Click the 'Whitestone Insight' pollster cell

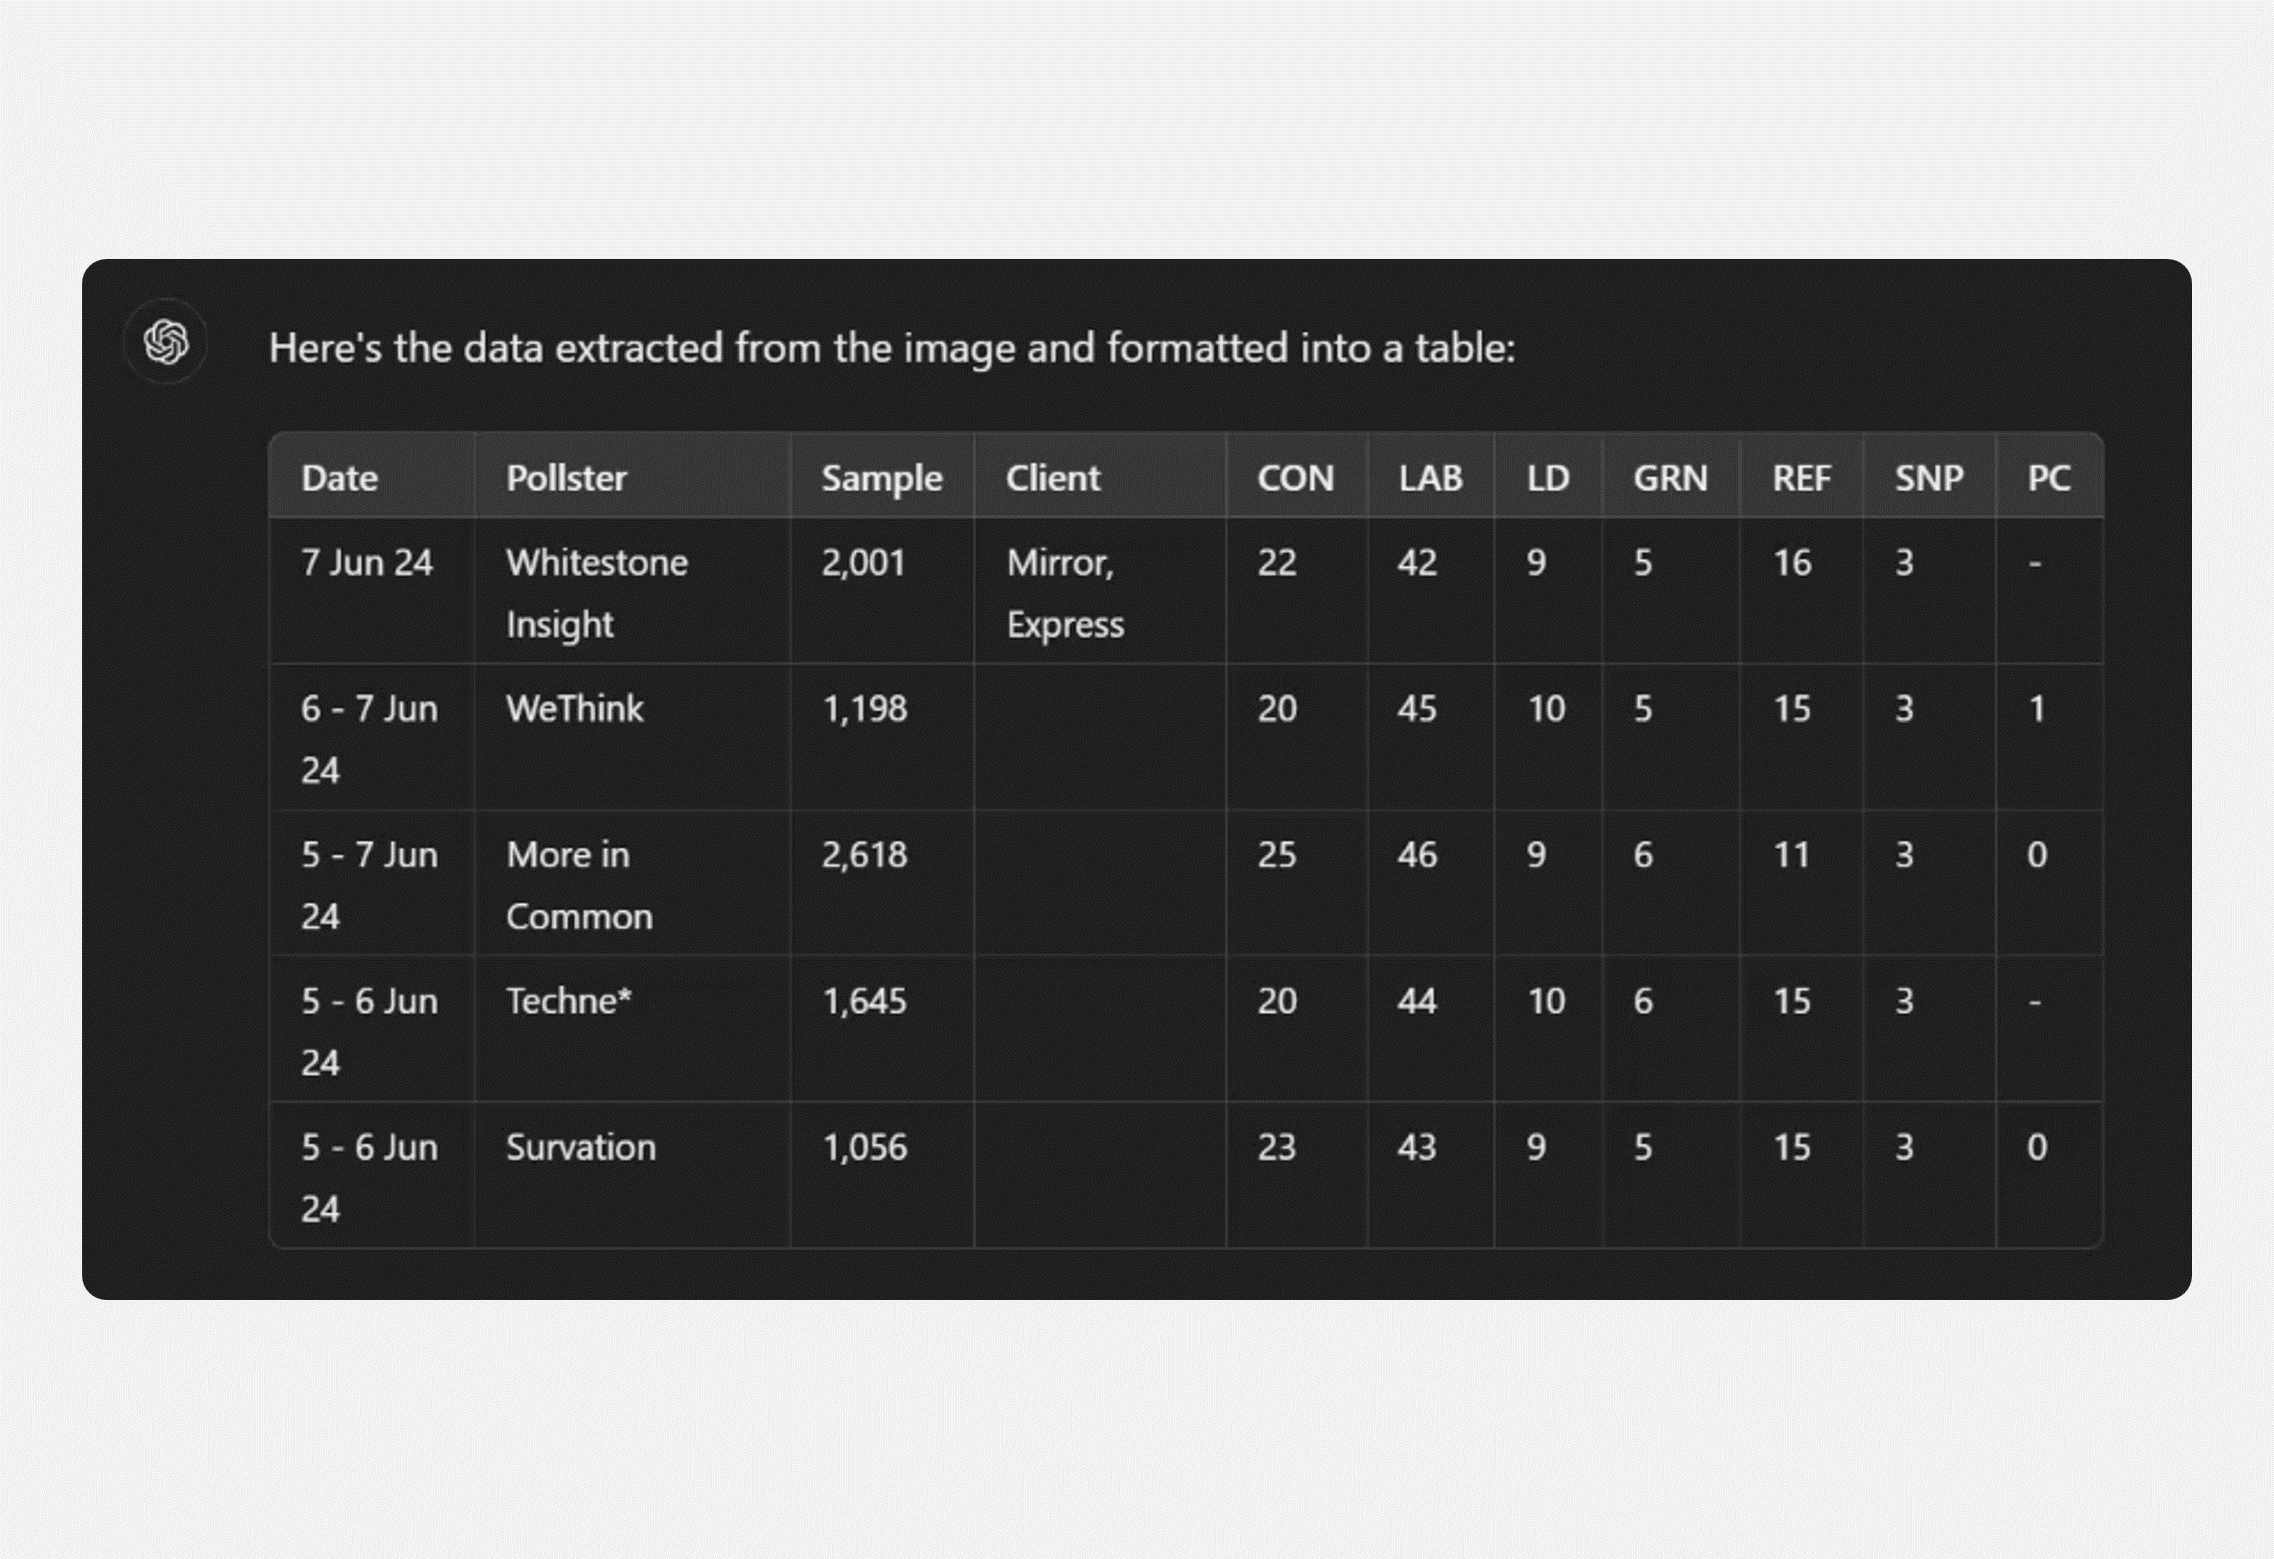tap(596, 593)
